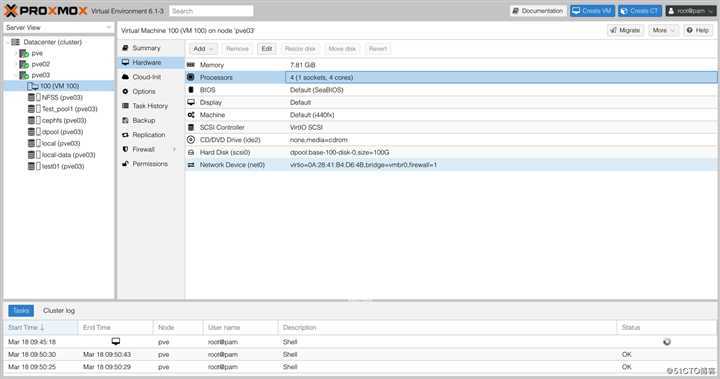Click the Machine row icon
This screenshot has width=720, height=379.
coord(191,115)
